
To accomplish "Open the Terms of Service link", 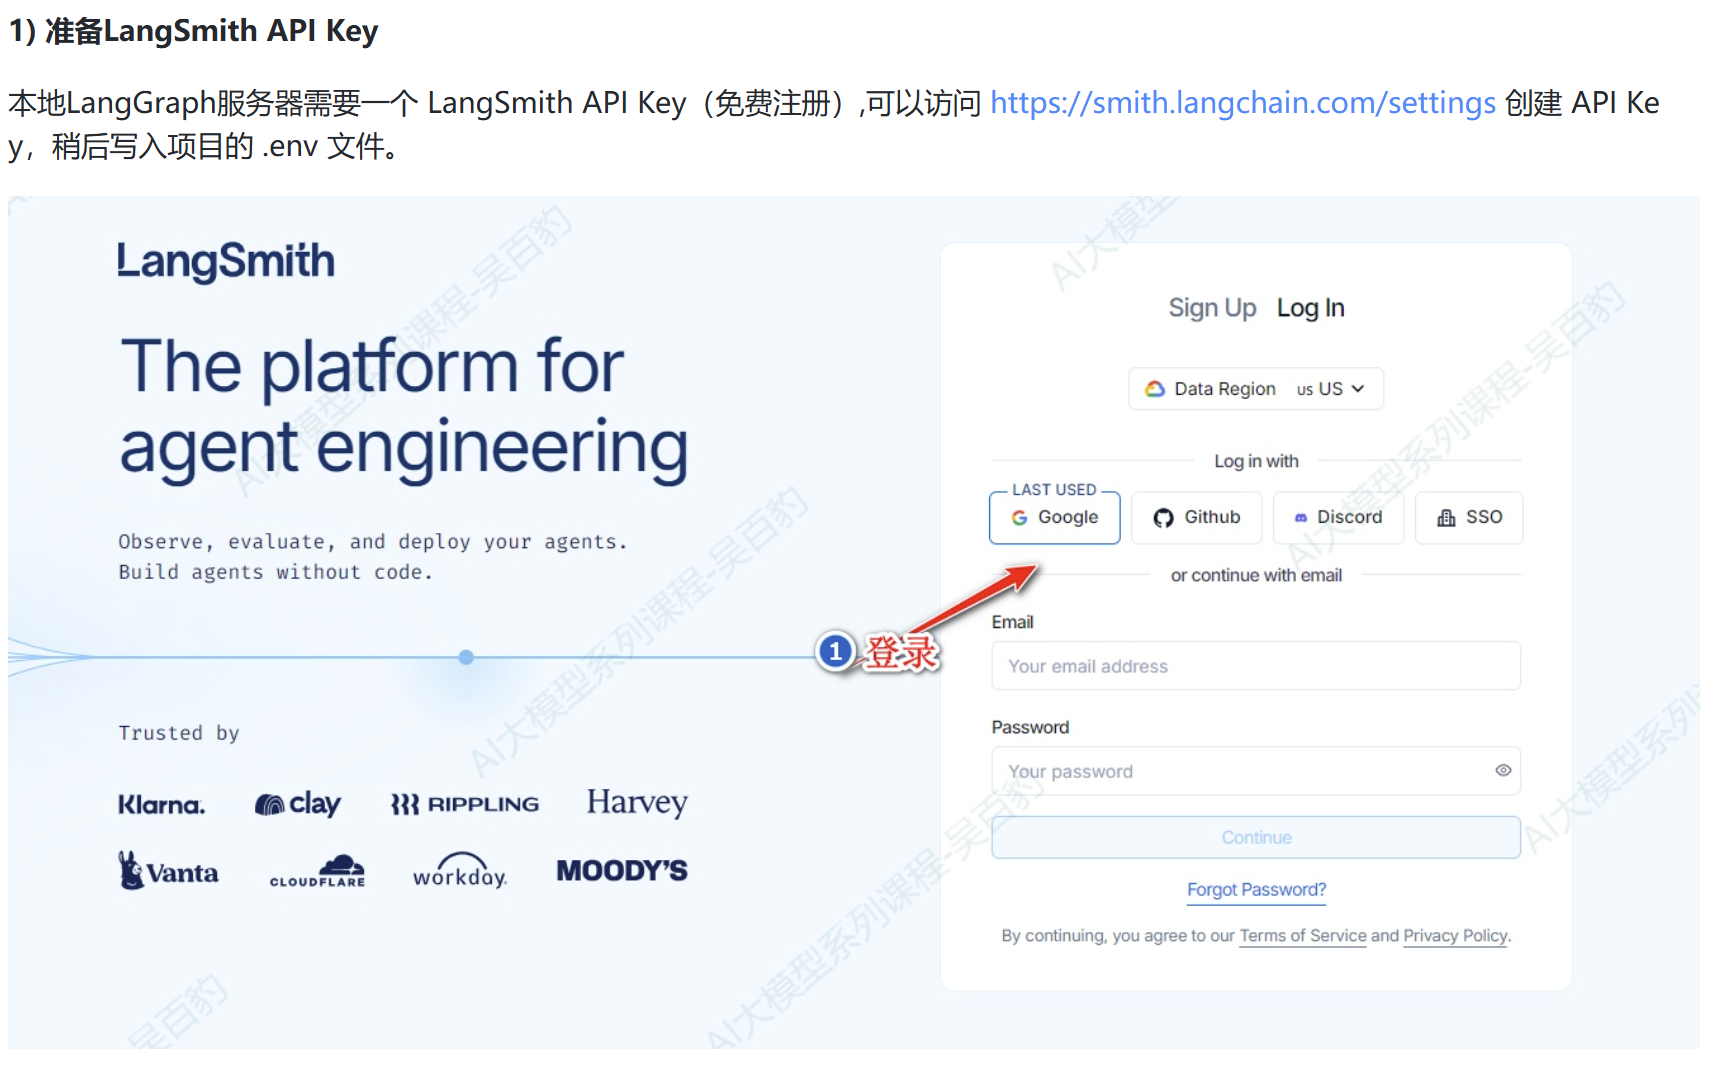I will [1303, 936].
